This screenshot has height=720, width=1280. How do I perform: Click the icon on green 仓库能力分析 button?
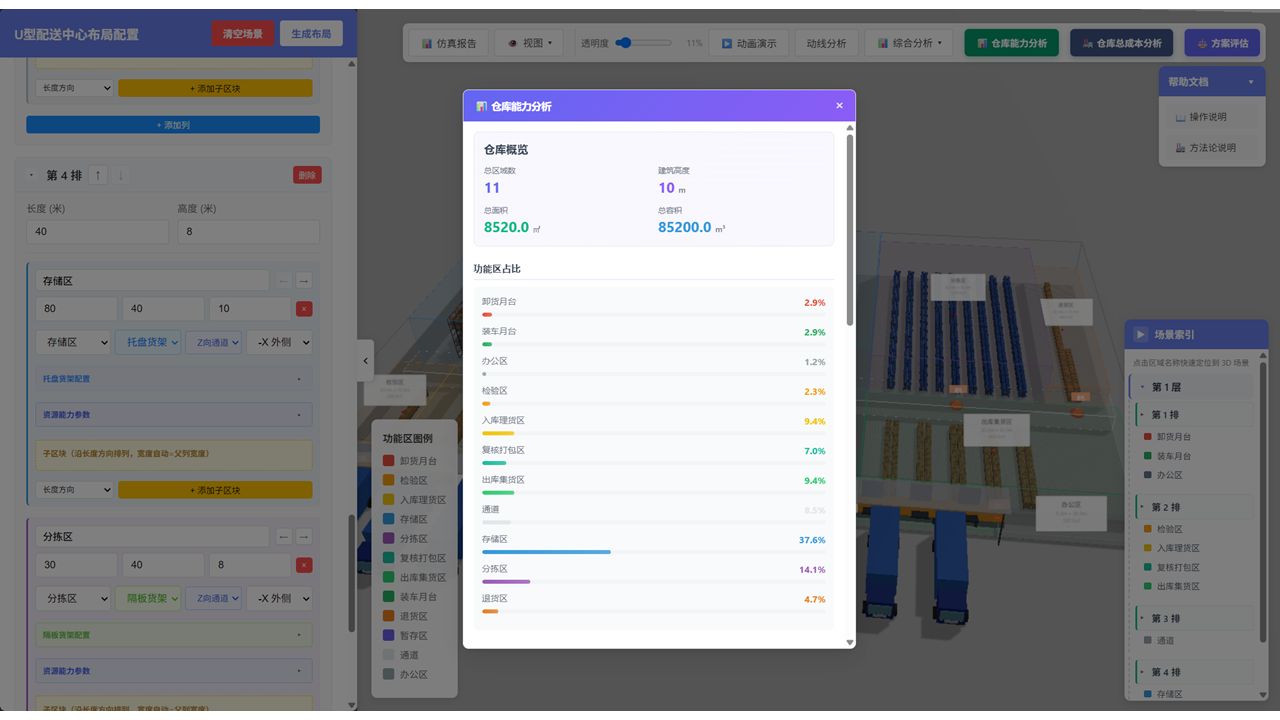(x=982, y=44)
